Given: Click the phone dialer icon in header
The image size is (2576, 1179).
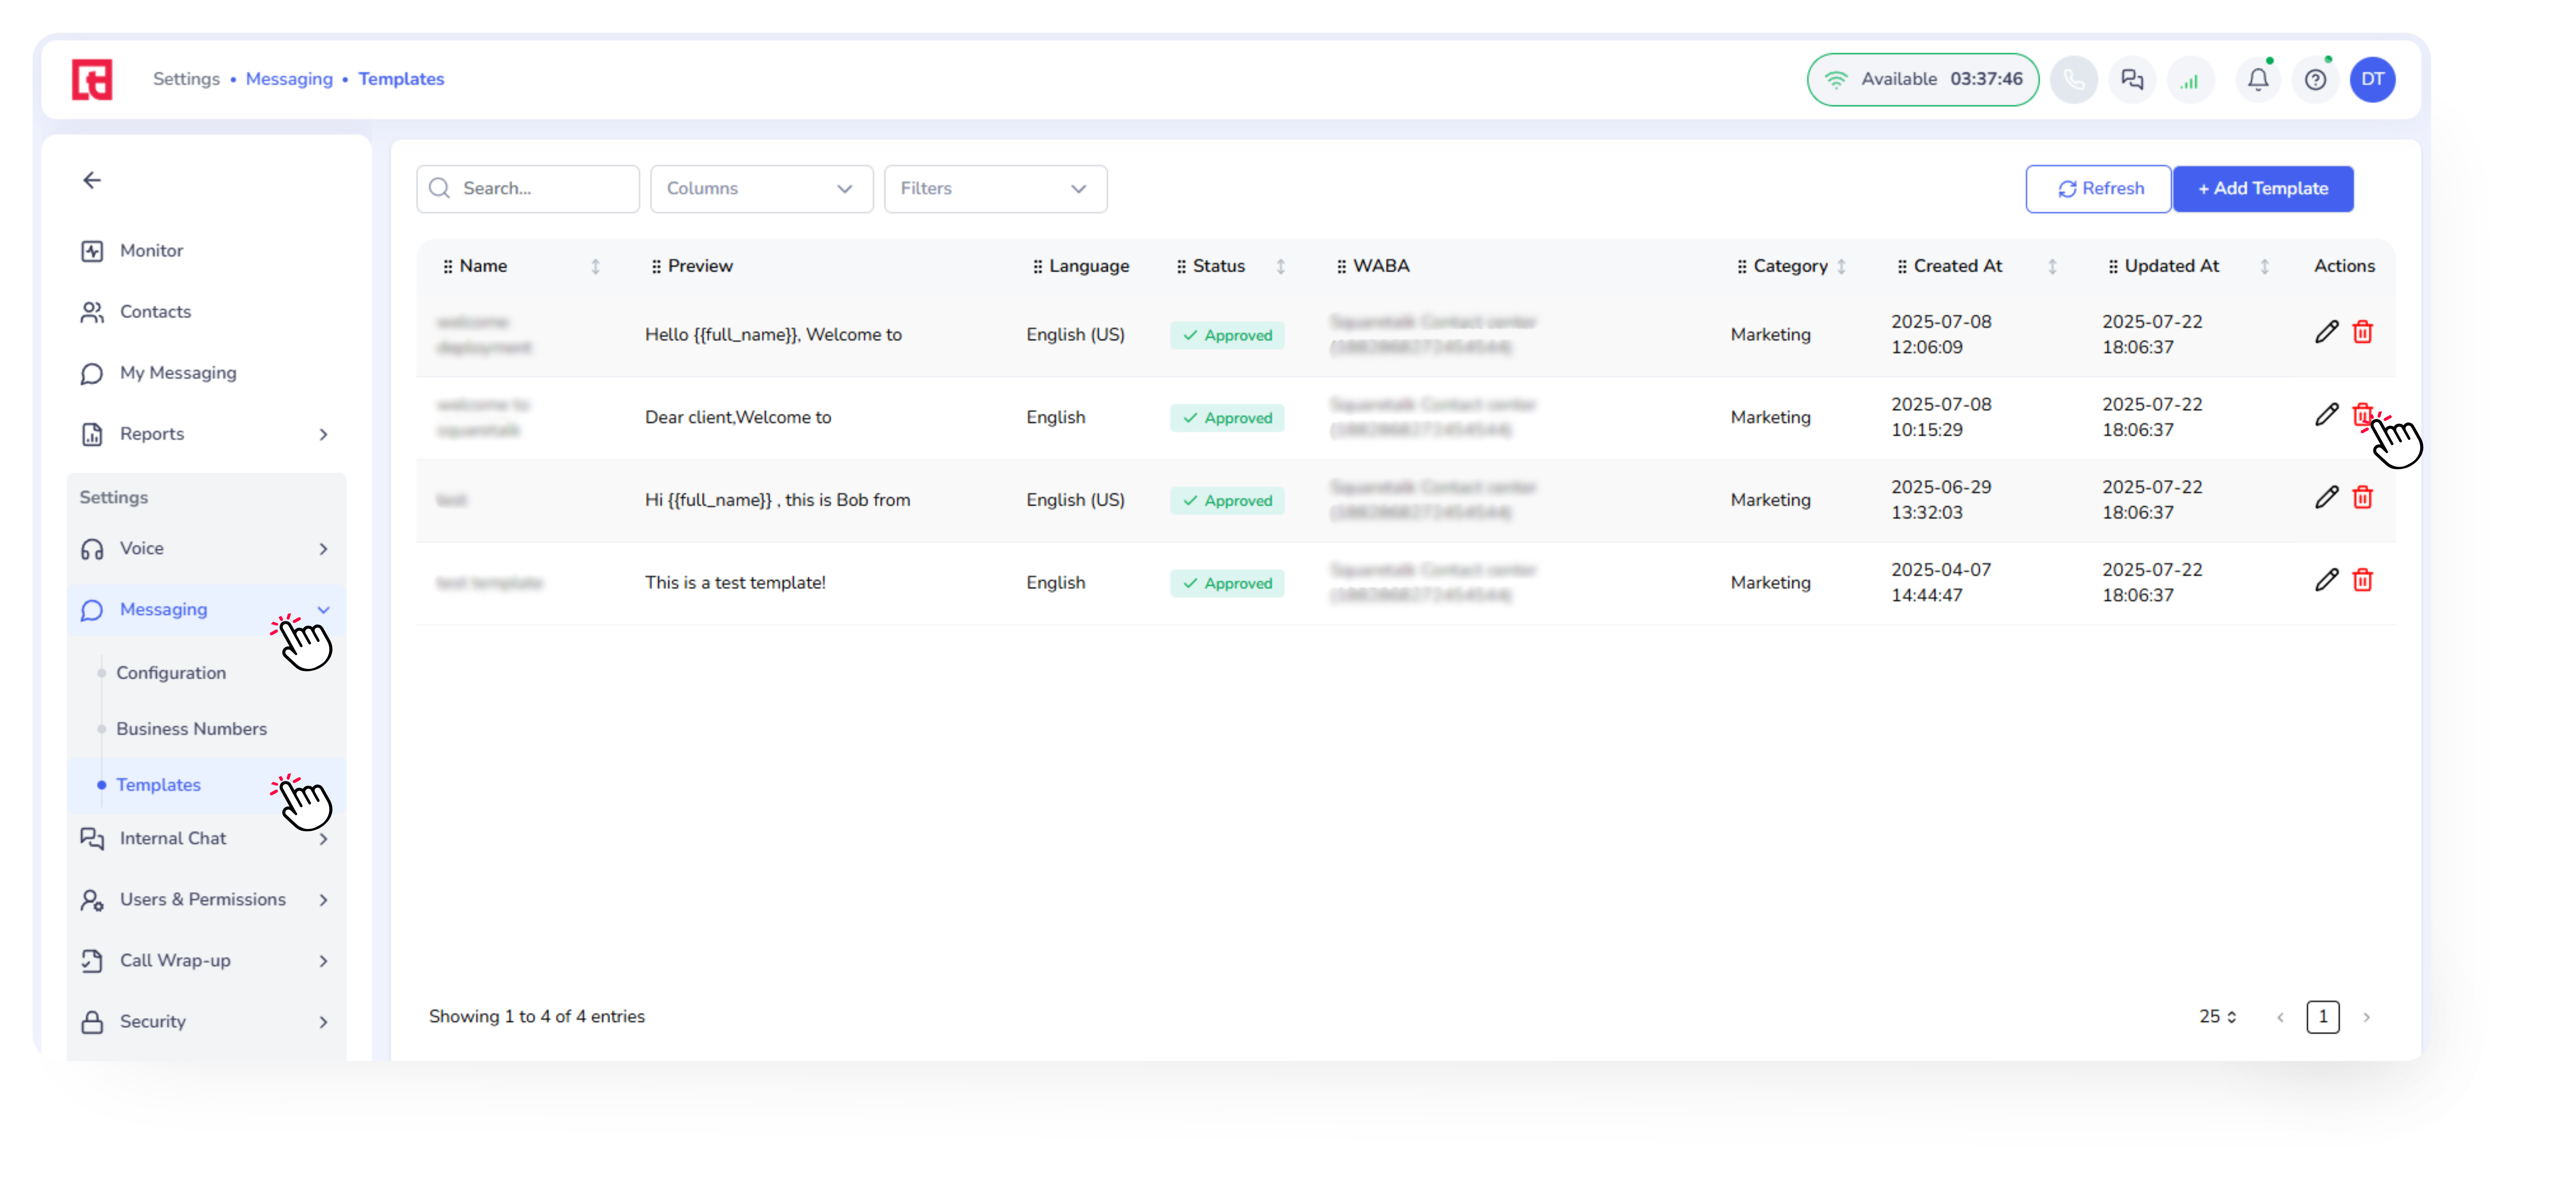Looking at the screenshot, I should [2074, 79].
